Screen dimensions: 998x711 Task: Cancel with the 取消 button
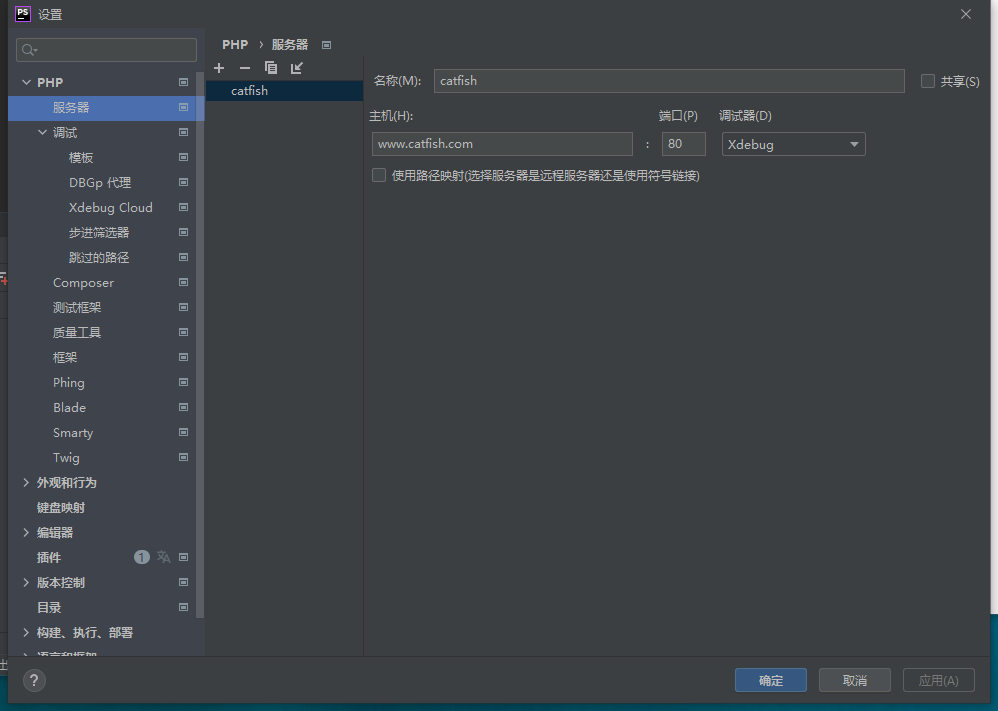point(855,680)
